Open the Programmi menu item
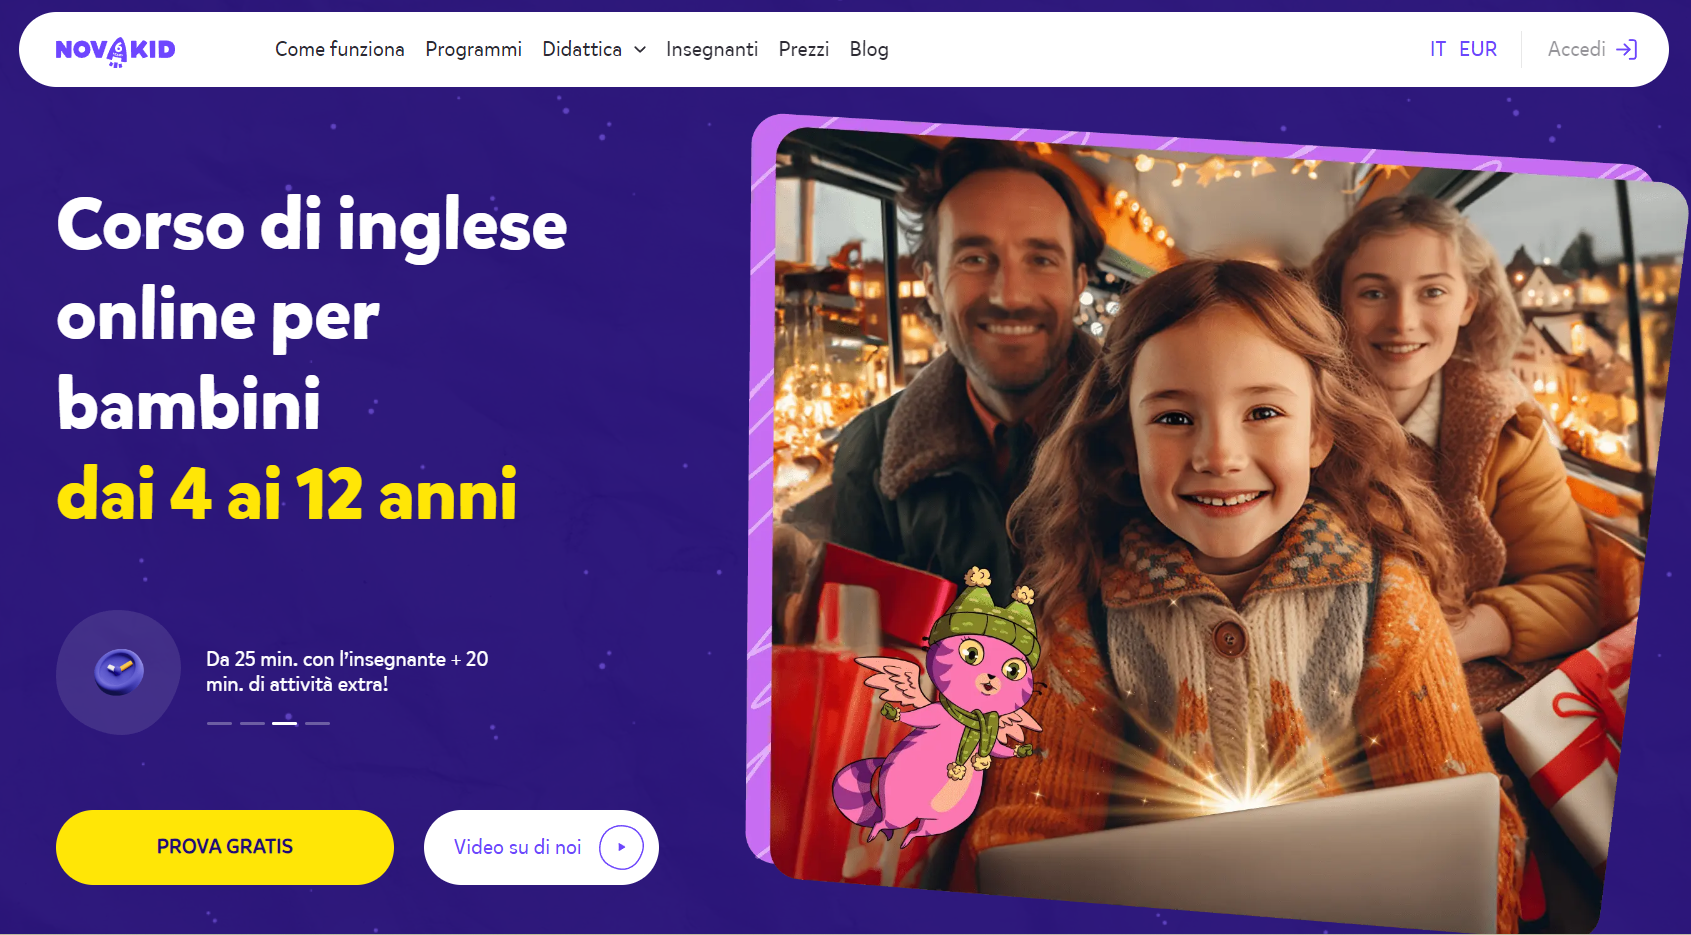Screen dimensions: 1691x935 point(473,49)
